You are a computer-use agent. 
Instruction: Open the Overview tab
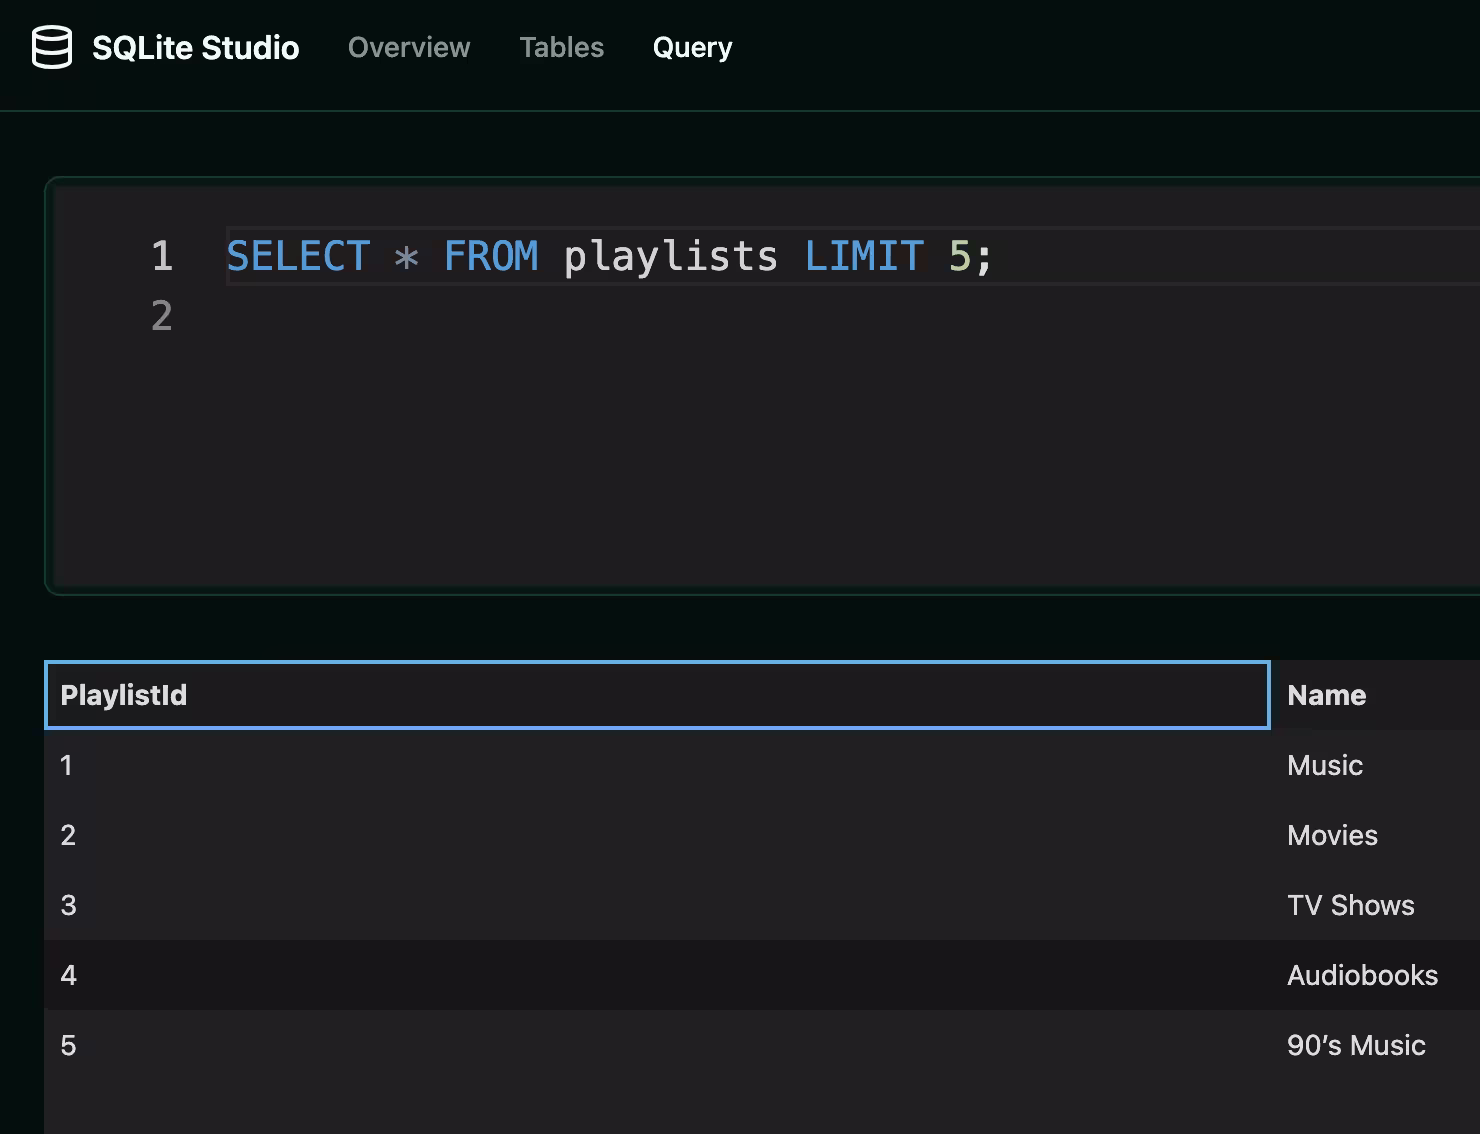409,47
